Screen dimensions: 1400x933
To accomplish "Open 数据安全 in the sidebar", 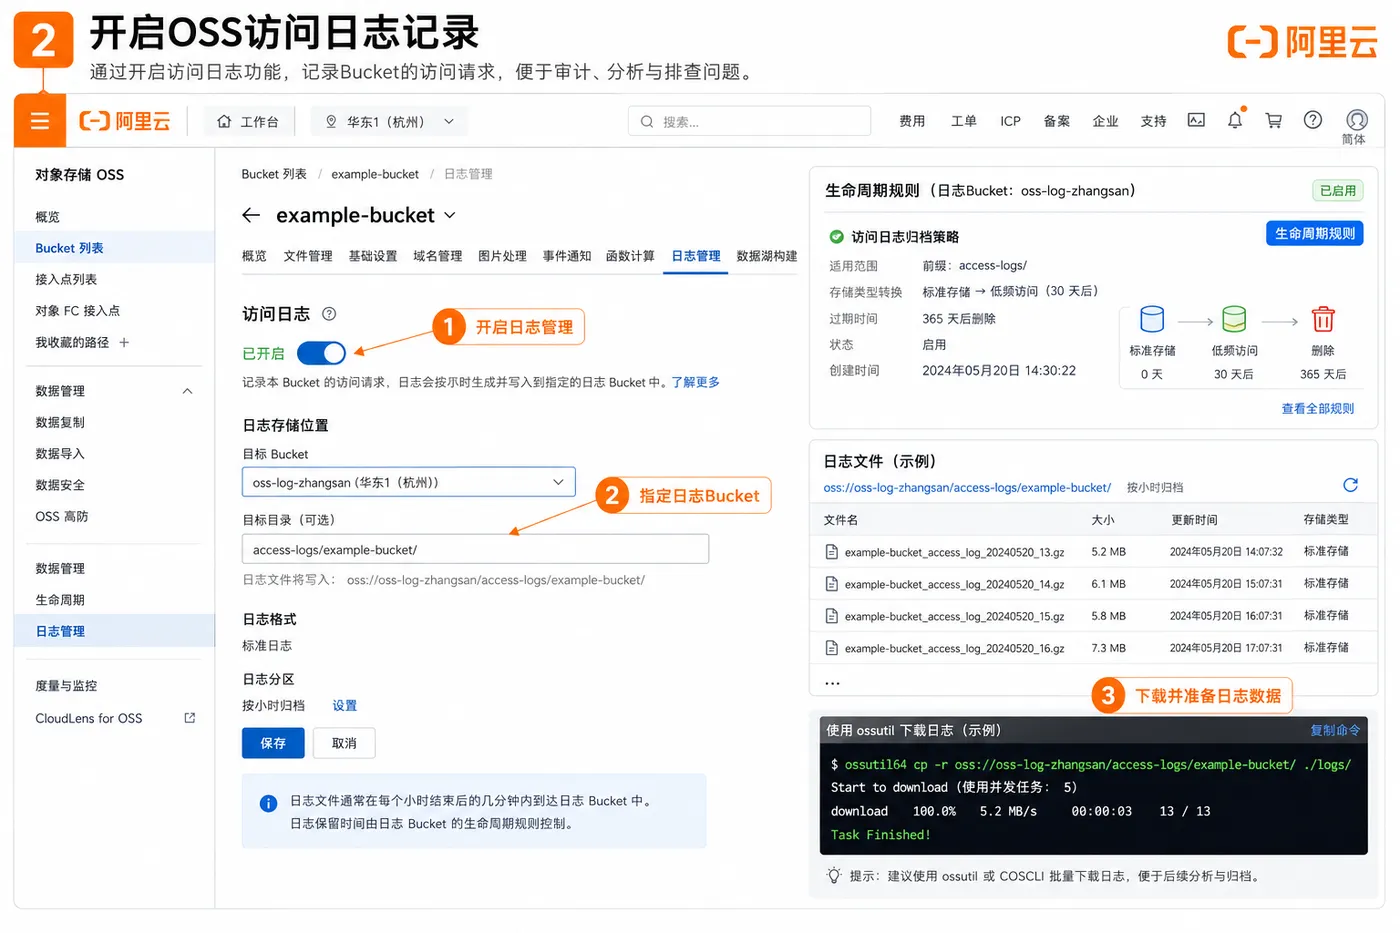I will coord(60,485).
